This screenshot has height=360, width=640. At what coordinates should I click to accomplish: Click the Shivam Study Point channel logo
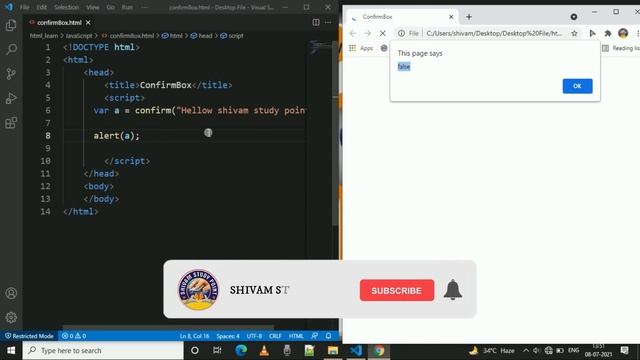coord(198,290)
